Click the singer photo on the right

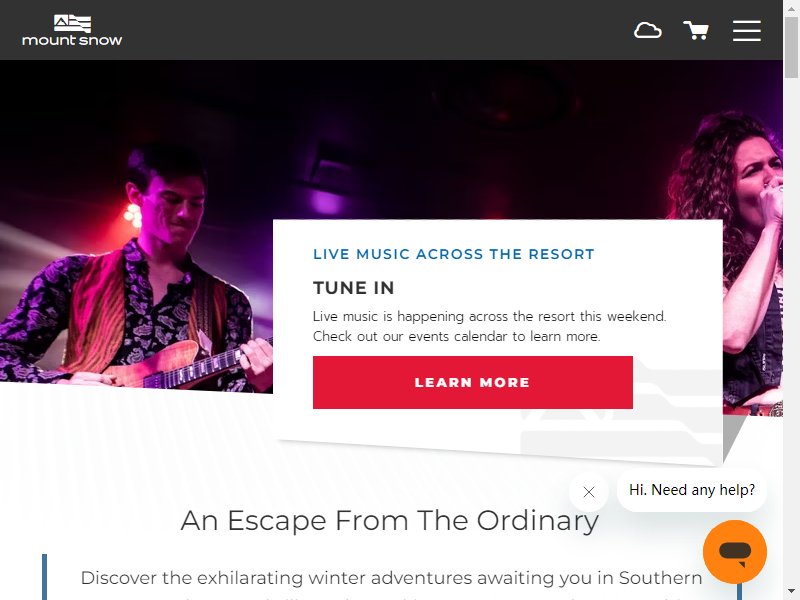tap(753, 265)
